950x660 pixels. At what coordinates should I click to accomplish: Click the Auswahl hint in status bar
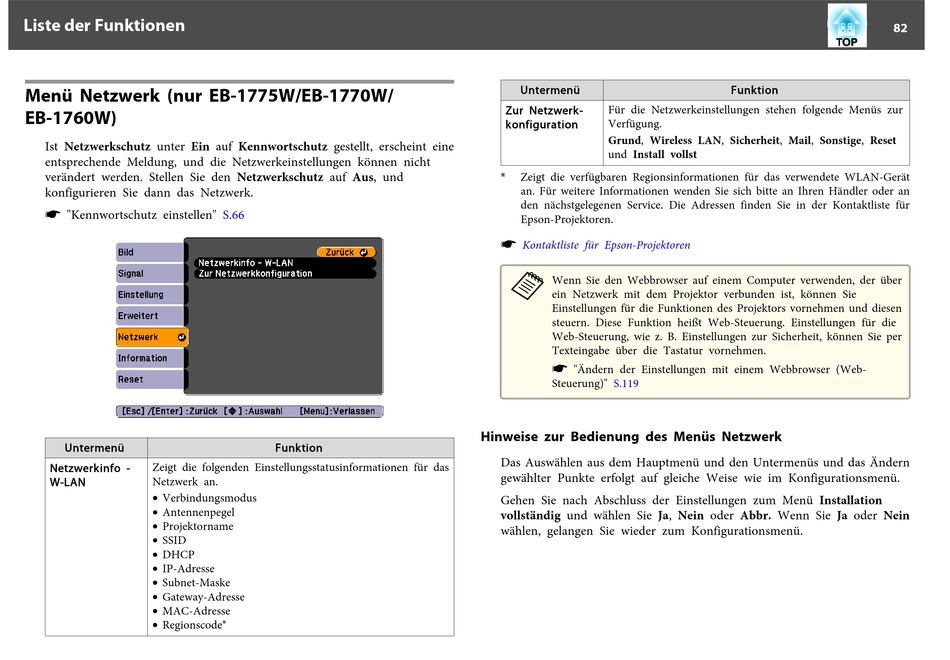click(253, 411)
